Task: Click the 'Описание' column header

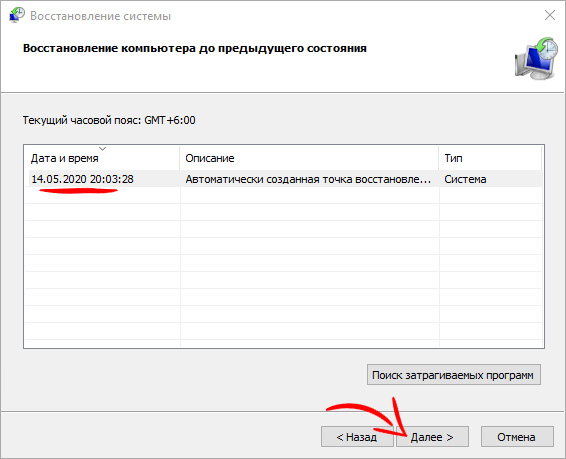Action: [309, 158]
